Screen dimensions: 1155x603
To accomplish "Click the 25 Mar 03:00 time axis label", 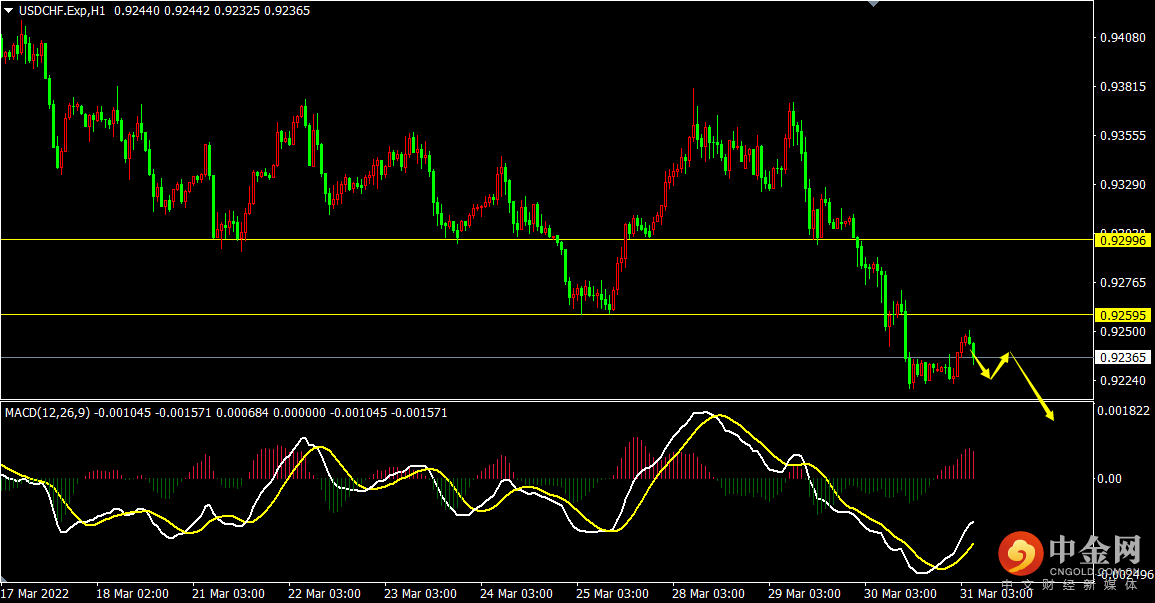I will tap(611, 593).
